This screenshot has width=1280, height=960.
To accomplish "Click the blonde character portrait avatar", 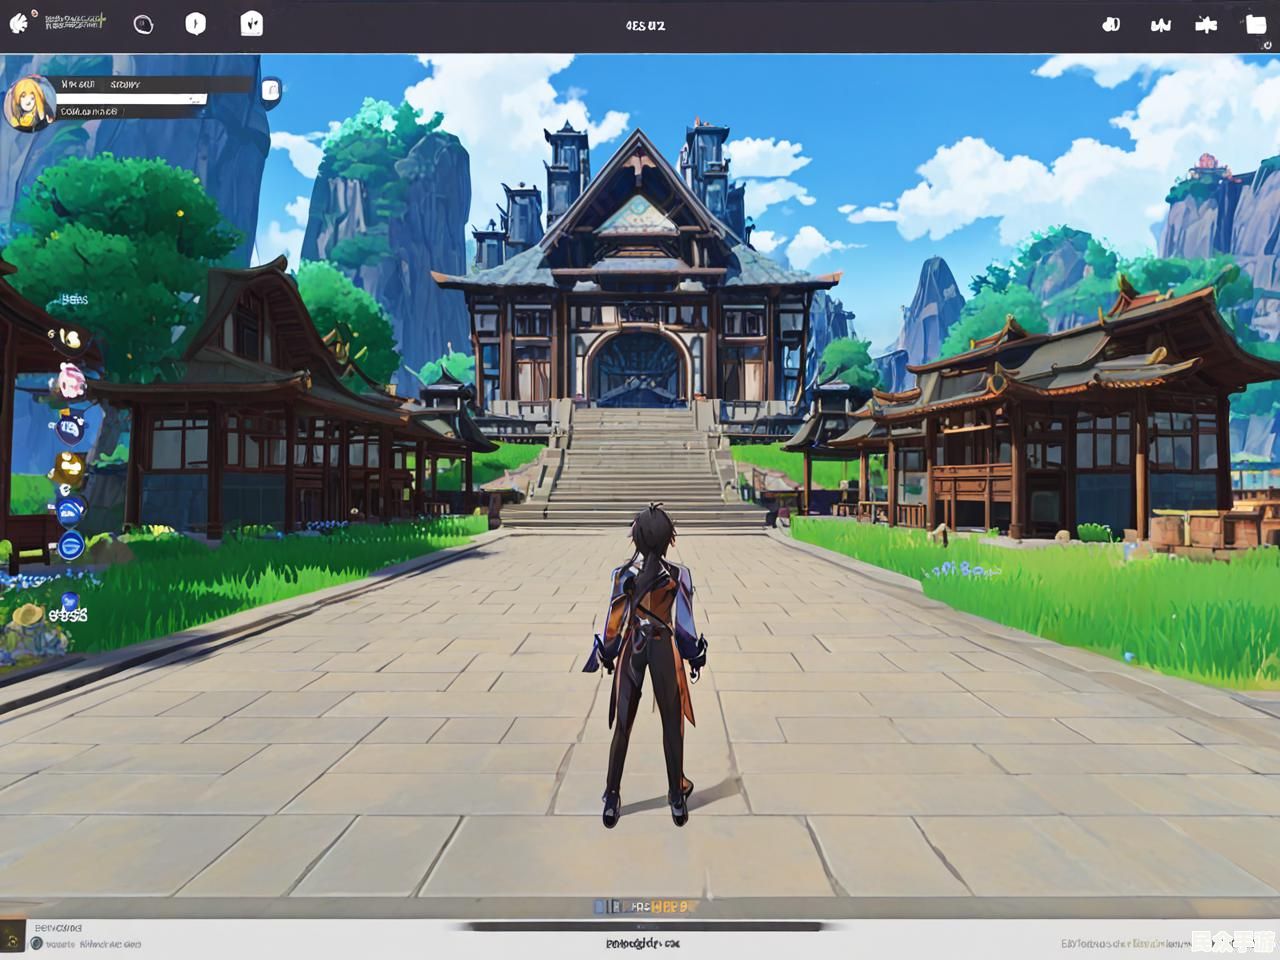I will tap(27, 104).
